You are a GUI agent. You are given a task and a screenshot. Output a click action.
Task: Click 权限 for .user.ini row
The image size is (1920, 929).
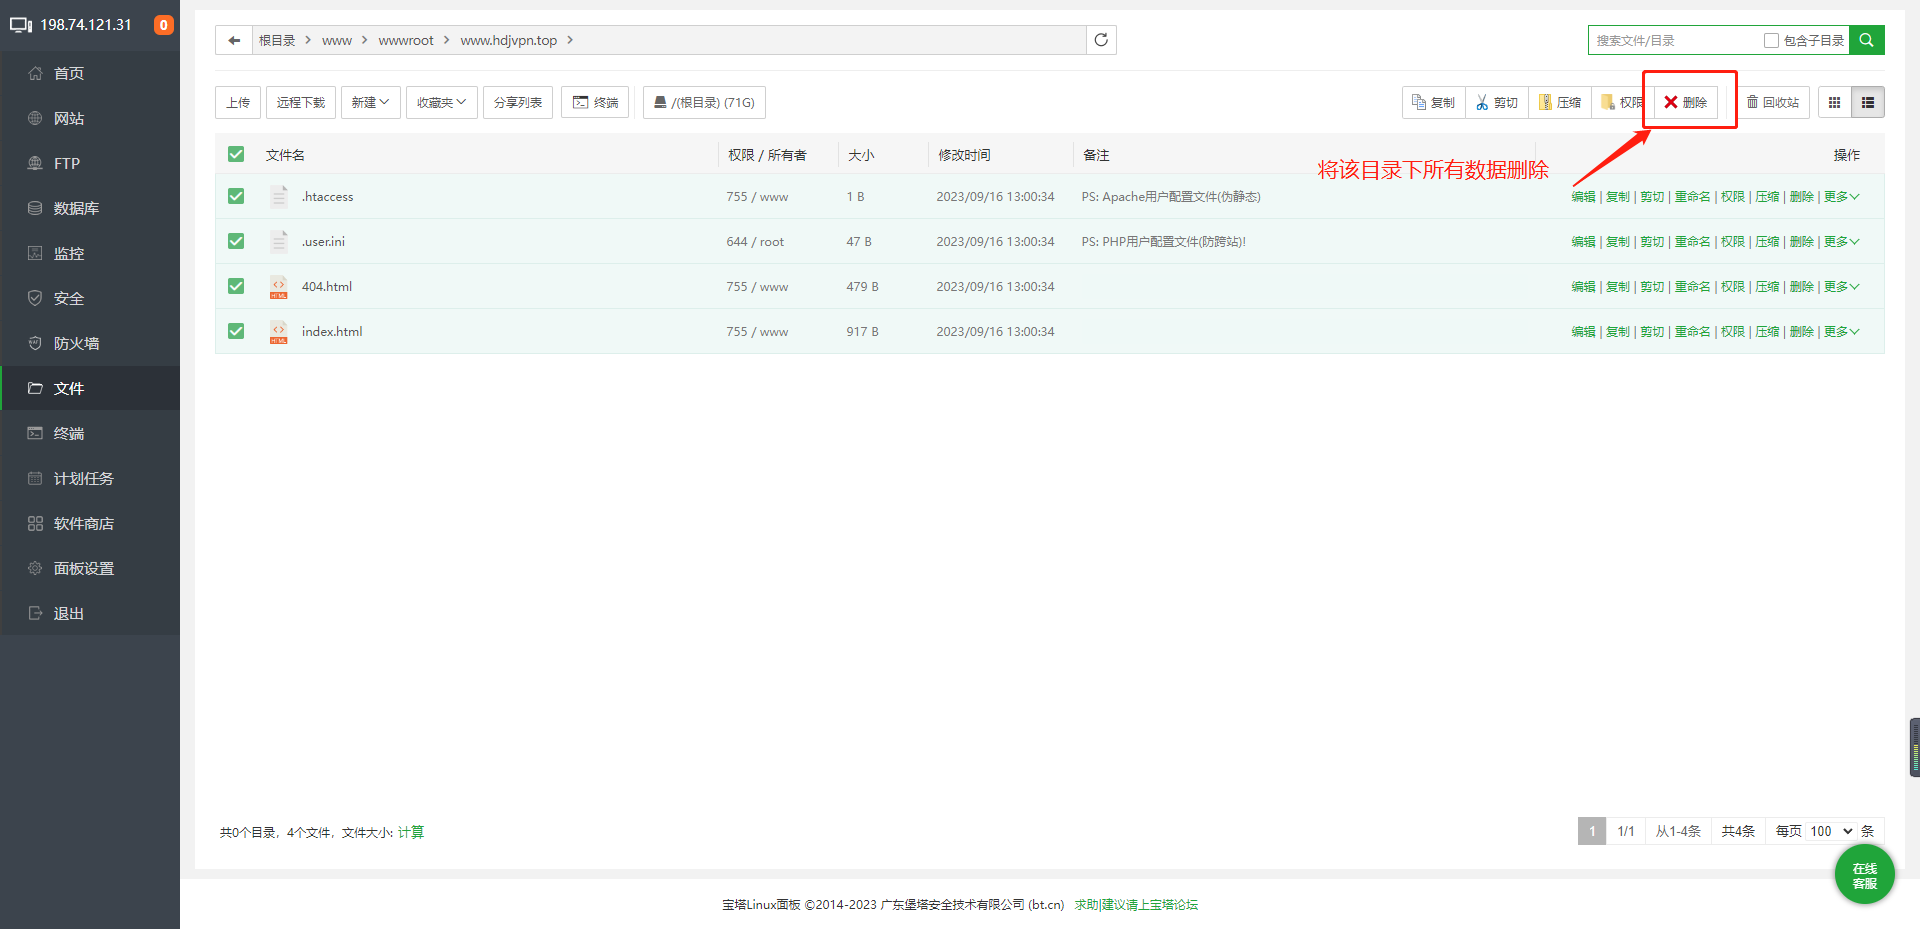(1732, 242)
